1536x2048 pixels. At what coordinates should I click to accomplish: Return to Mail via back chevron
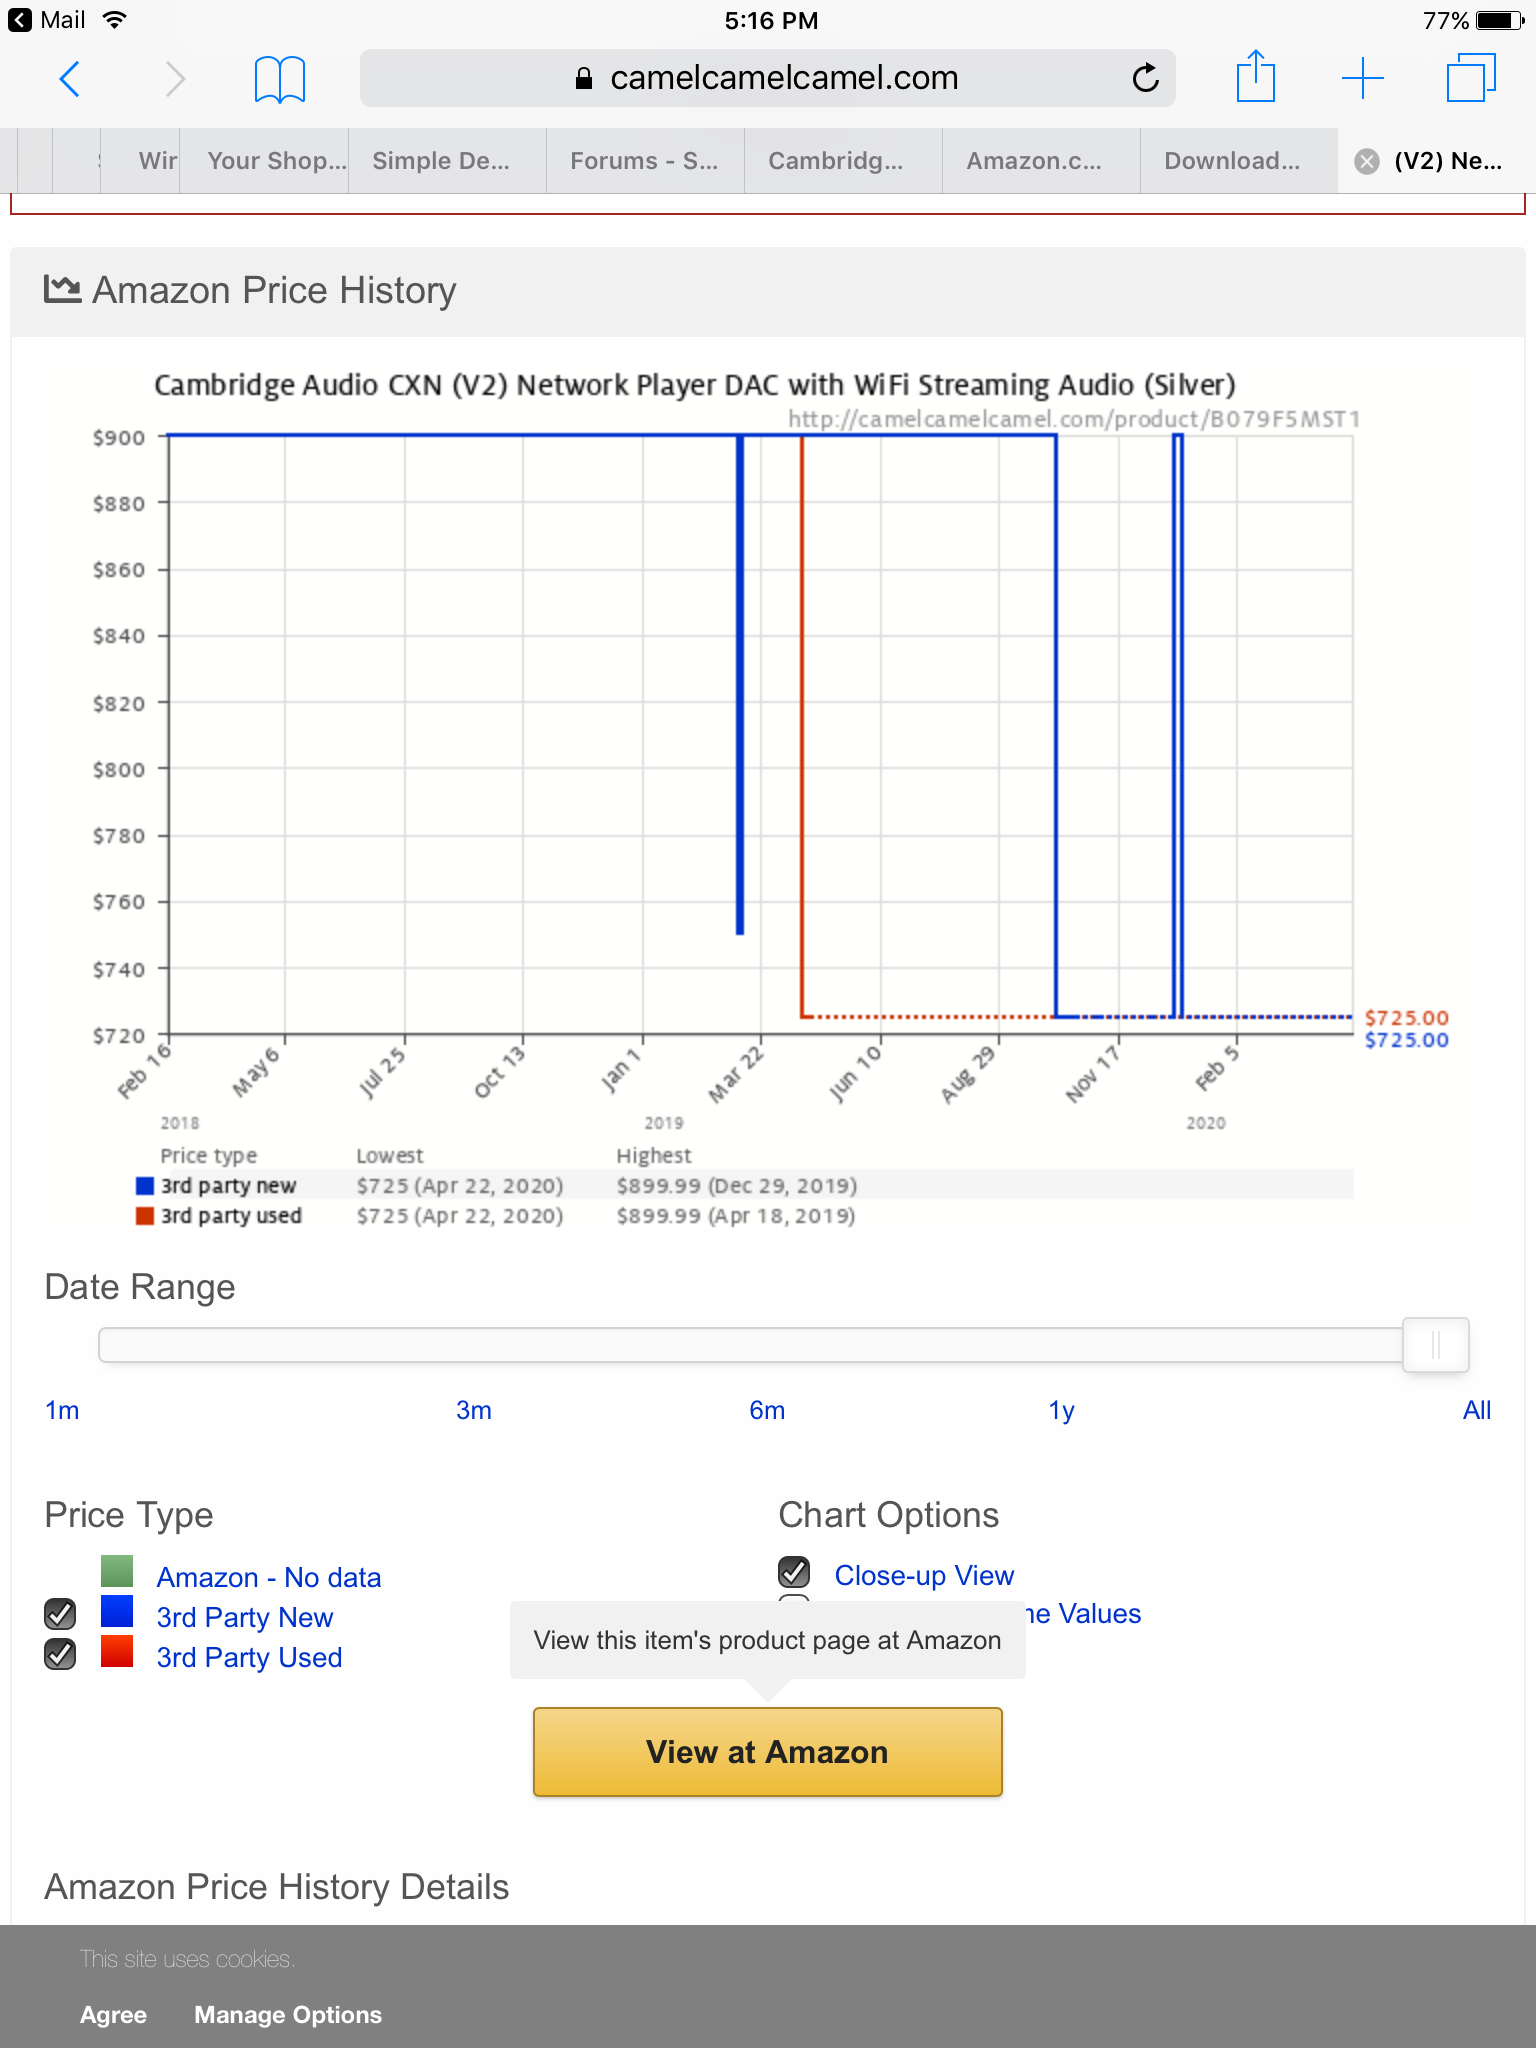[x=19, y=20]
